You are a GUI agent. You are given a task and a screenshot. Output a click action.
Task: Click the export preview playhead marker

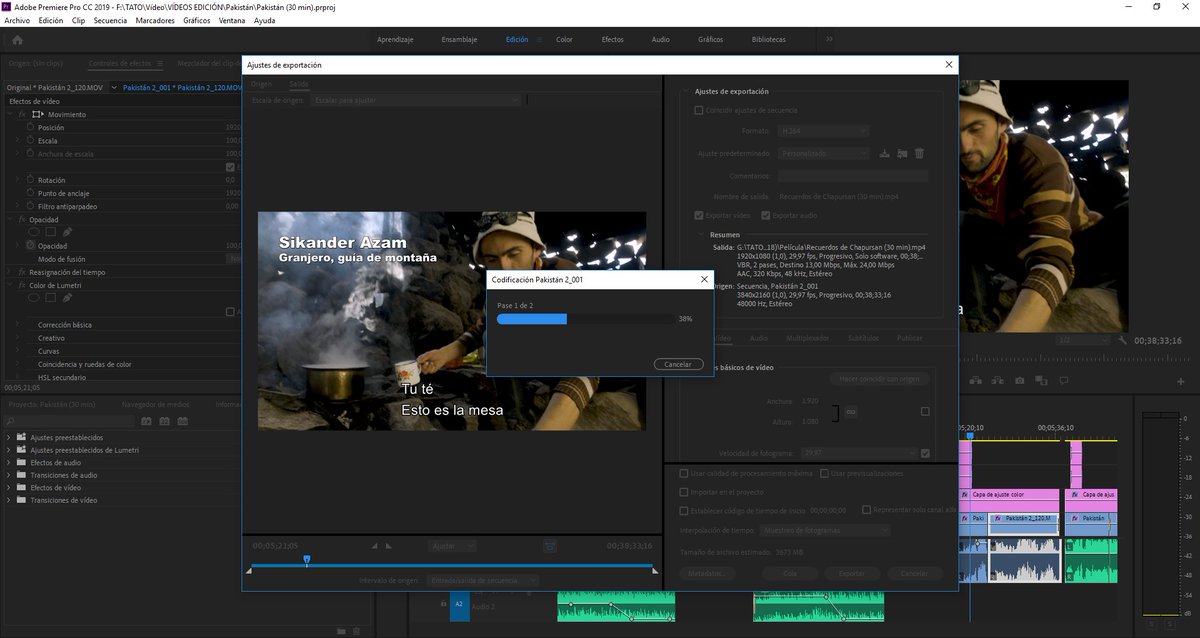[307, 560]
